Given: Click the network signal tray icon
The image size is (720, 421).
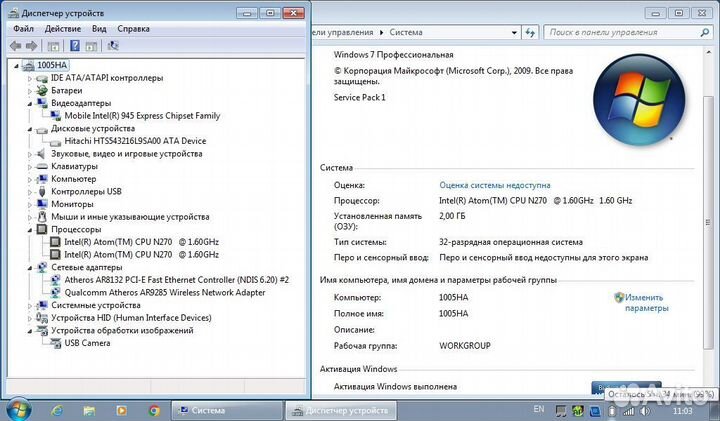Looking at the screenshot, I should coord(628,411).
